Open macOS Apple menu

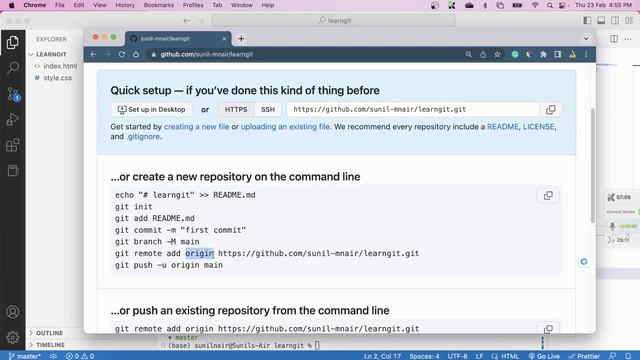coord(12,5)
